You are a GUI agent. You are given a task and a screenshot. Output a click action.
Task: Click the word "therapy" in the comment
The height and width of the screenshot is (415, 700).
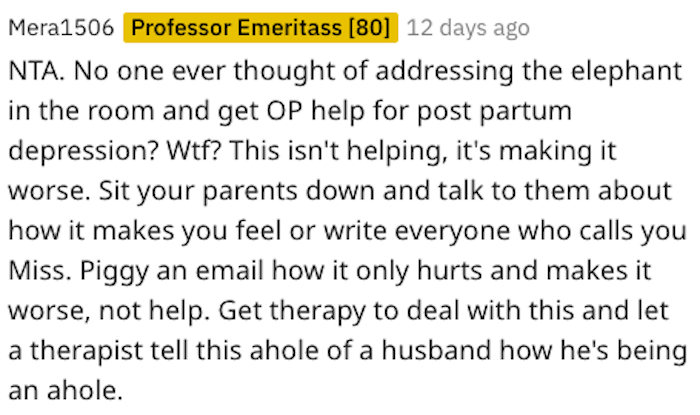[x=317, y=311]
